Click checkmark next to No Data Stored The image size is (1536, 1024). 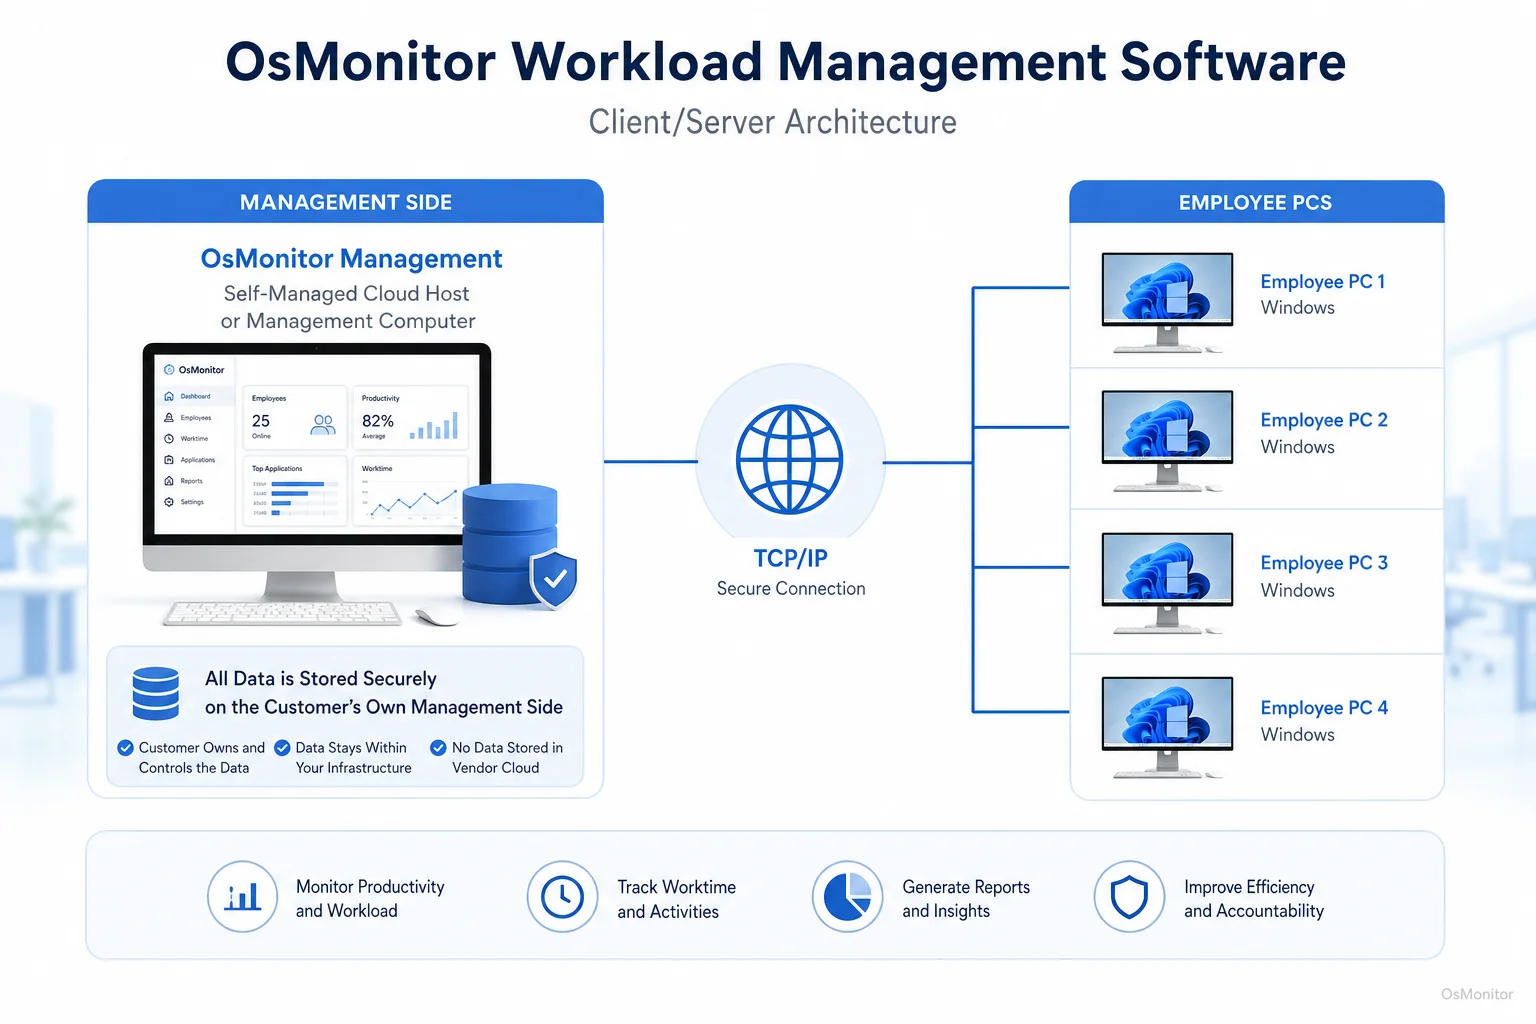438,748
